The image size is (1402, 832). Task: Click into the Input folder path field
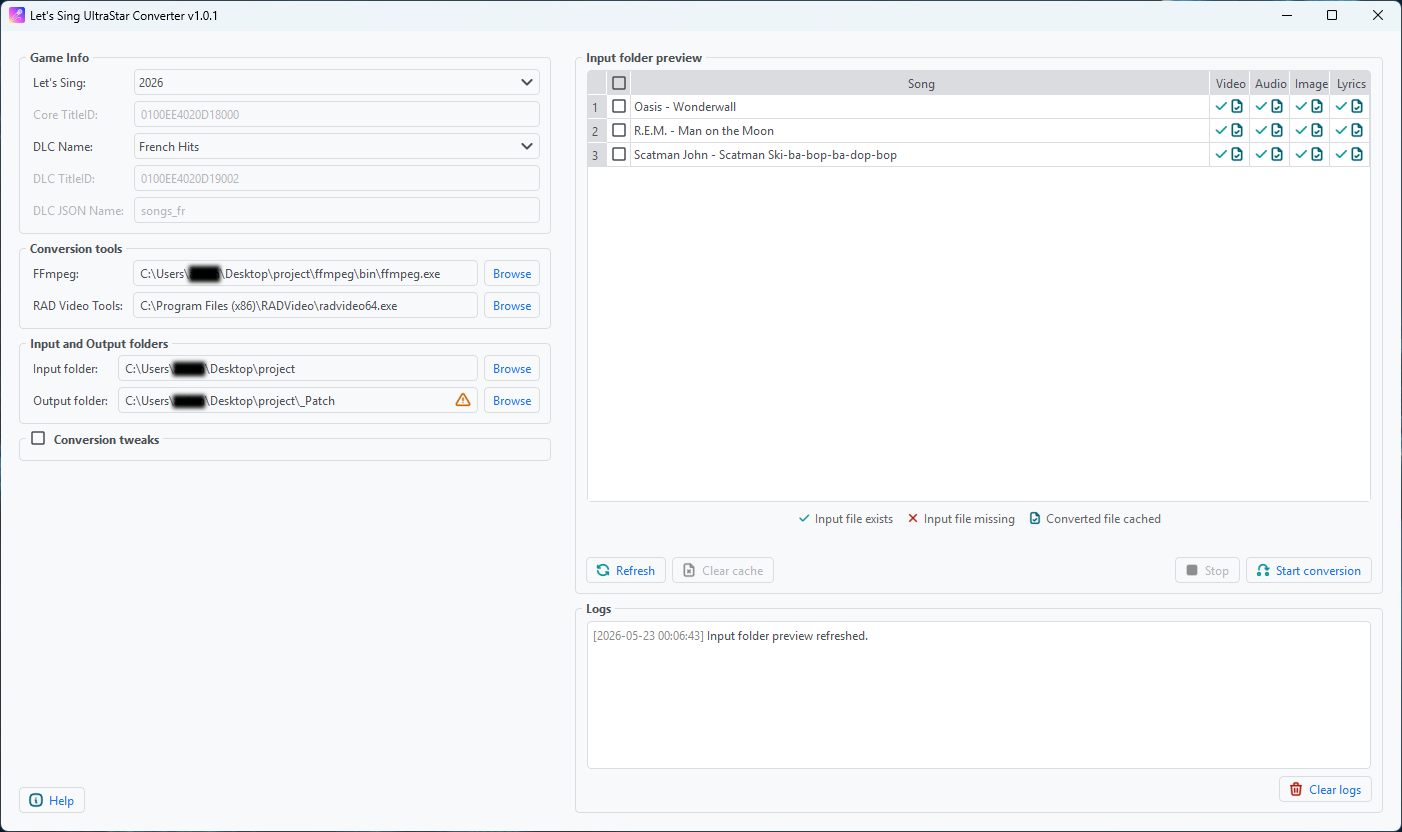(298, 368)
